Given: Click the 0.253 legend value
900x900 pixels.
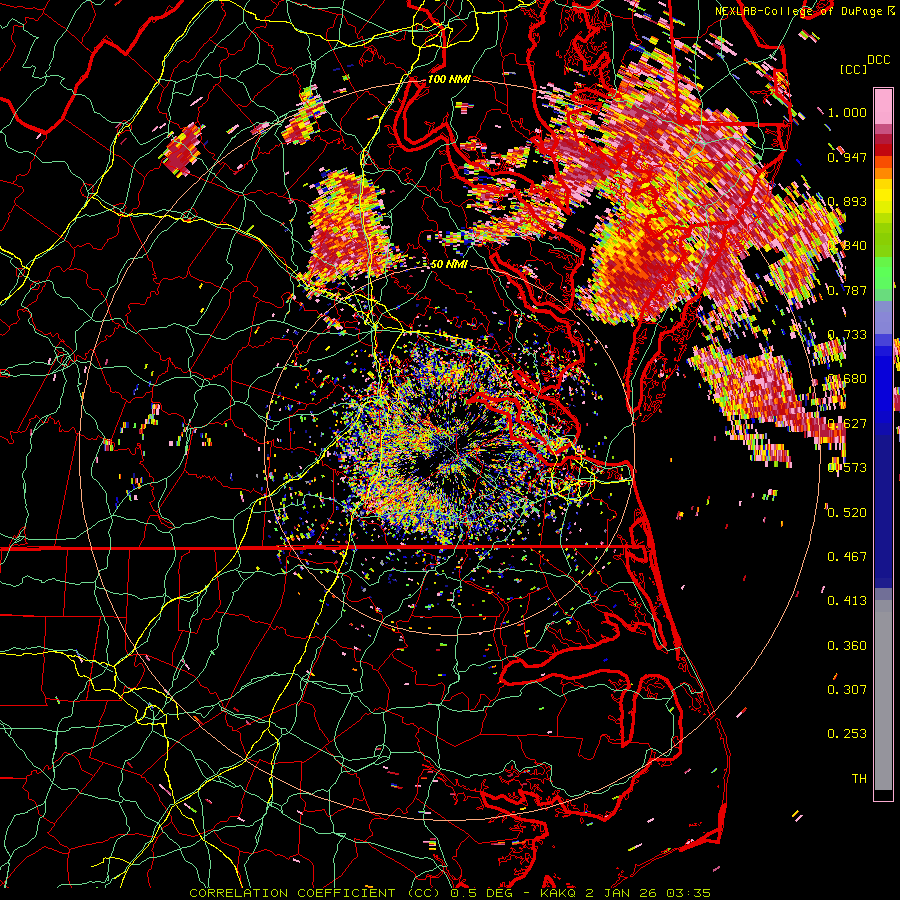Looking at the screenshot, I should (x=847, y=734).
